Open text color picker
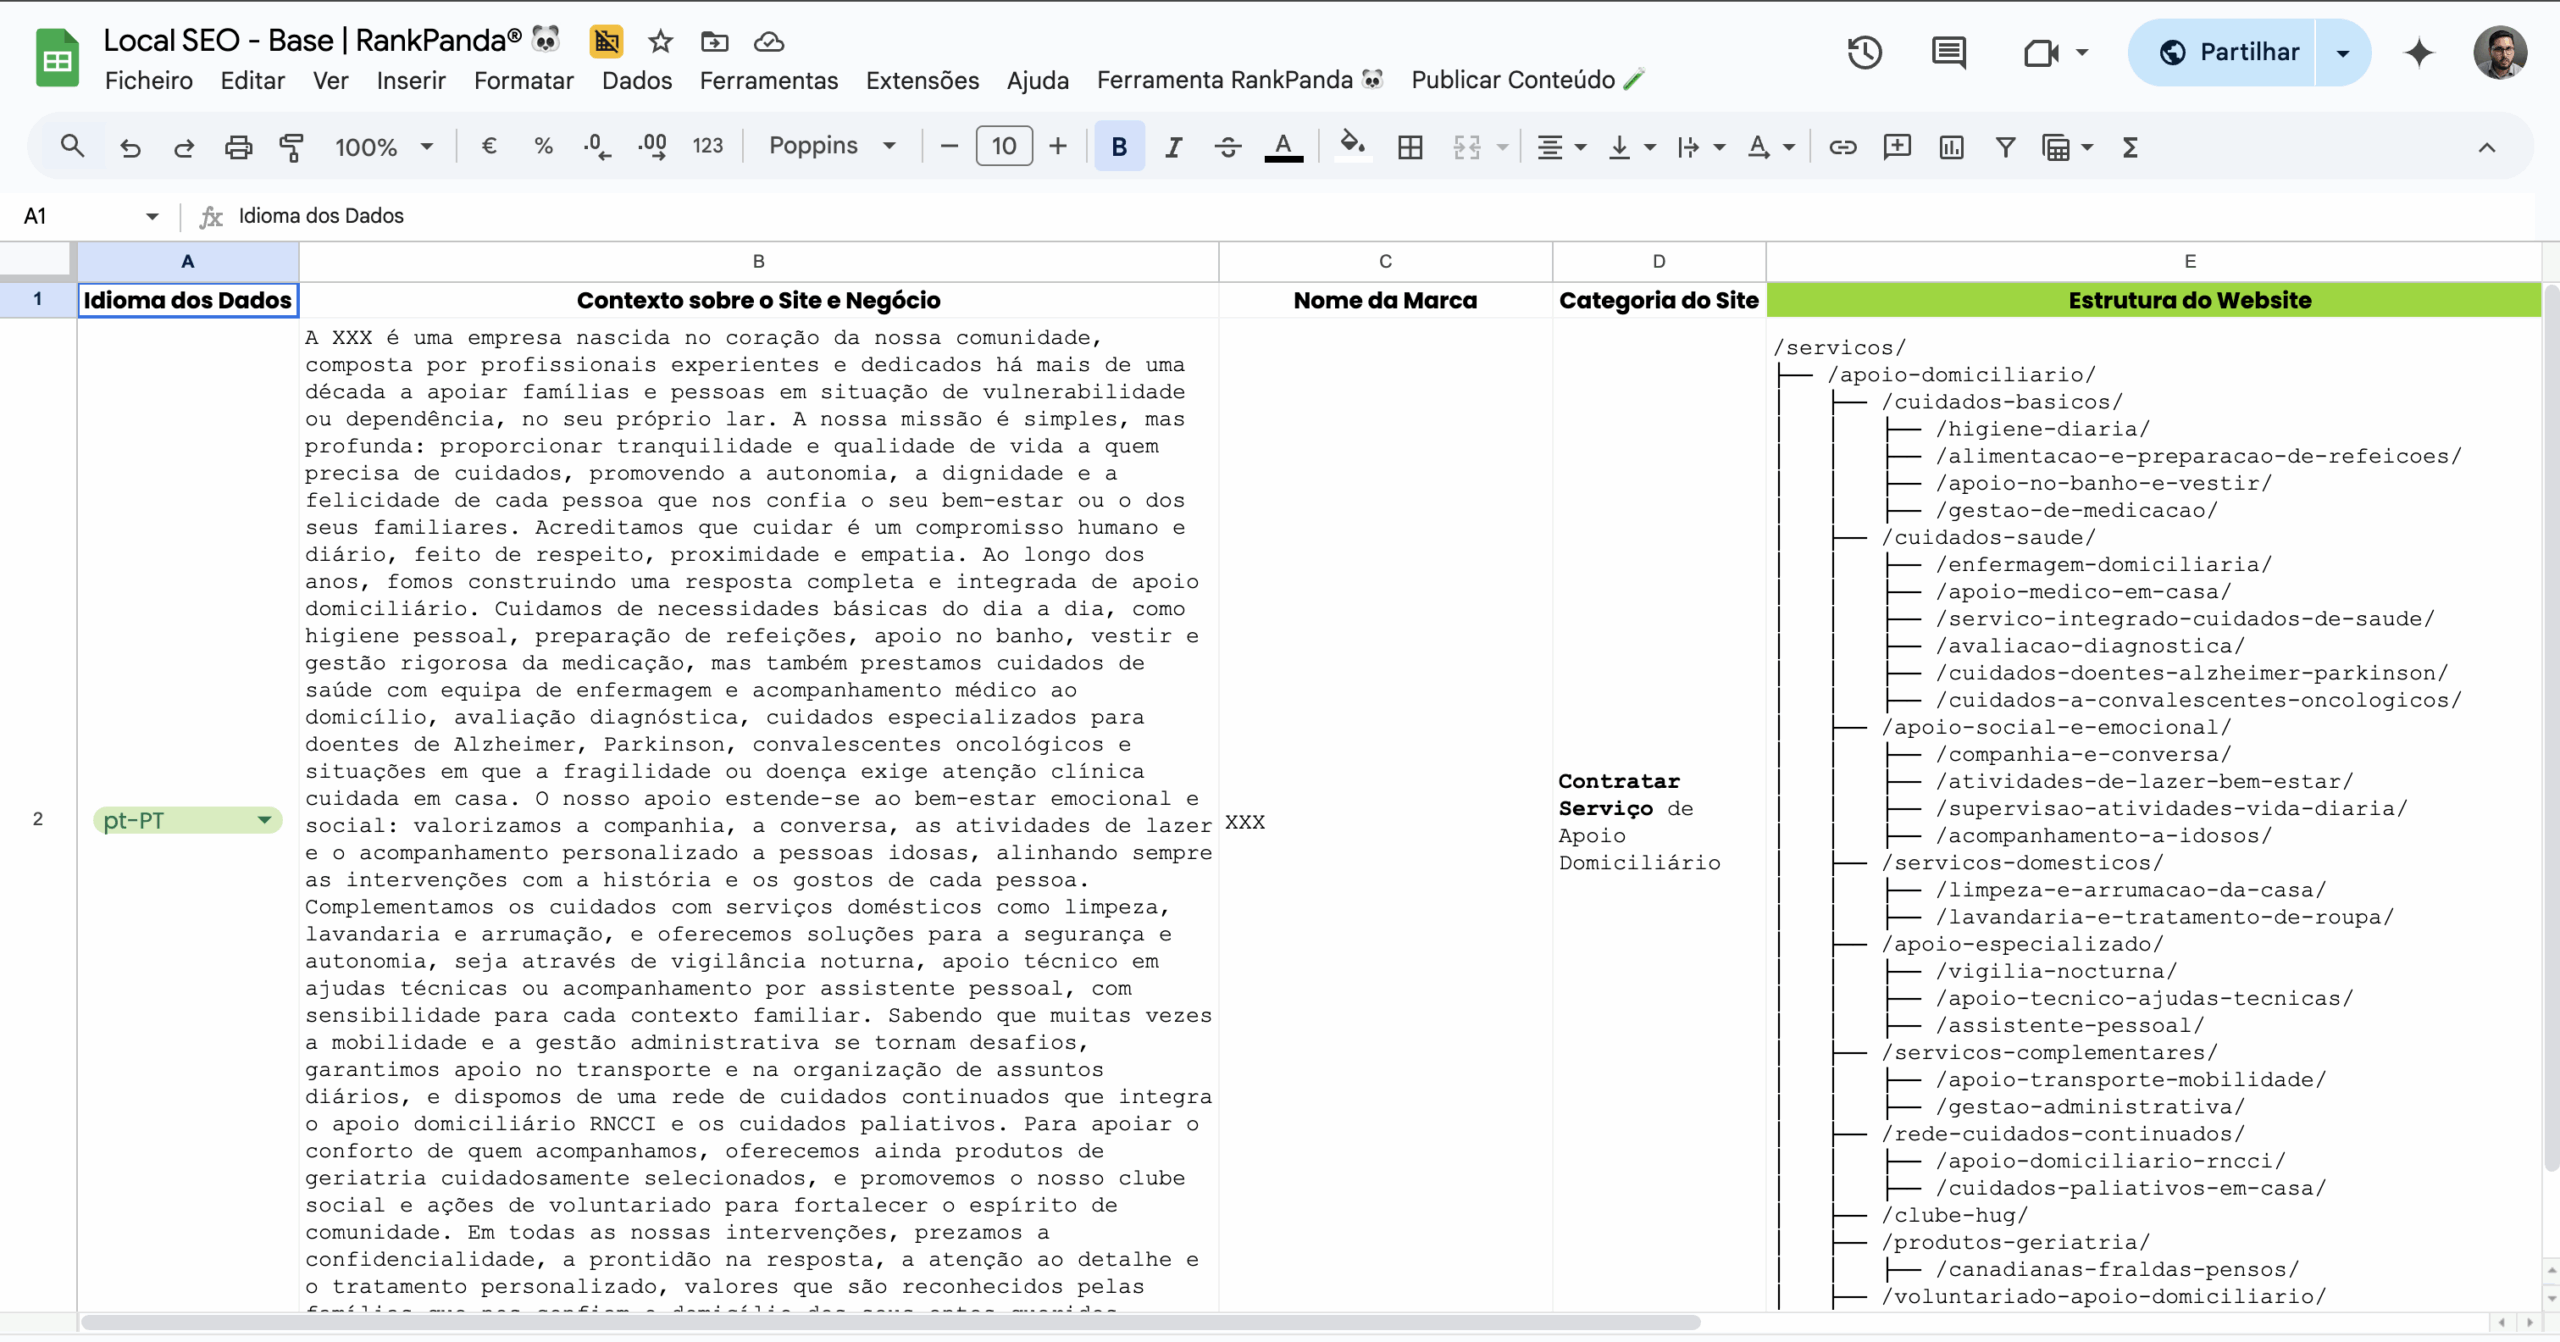Viewport: 2560px width, 1342px height. (1283, 147)
